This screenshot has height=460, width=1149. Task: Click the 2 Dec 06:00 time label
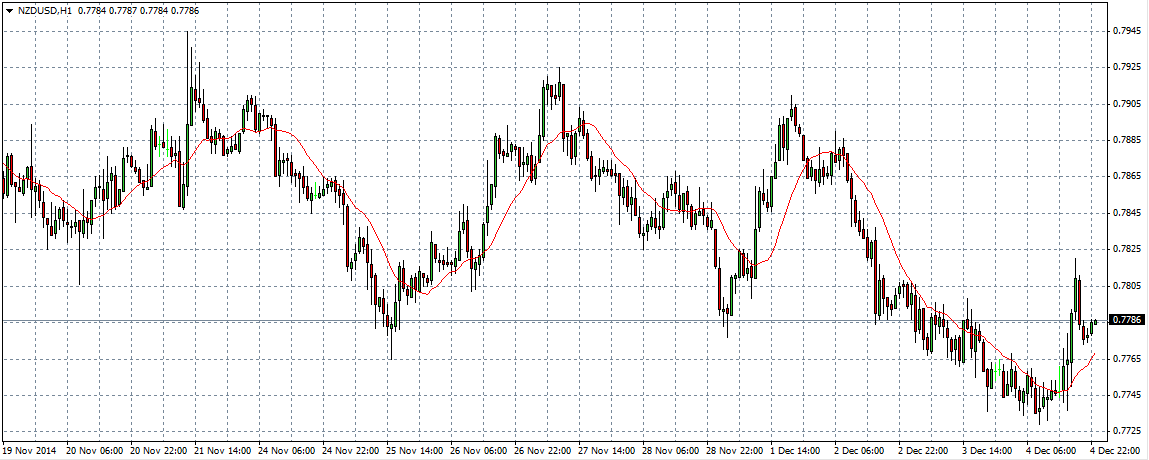[x=858, y=451]
